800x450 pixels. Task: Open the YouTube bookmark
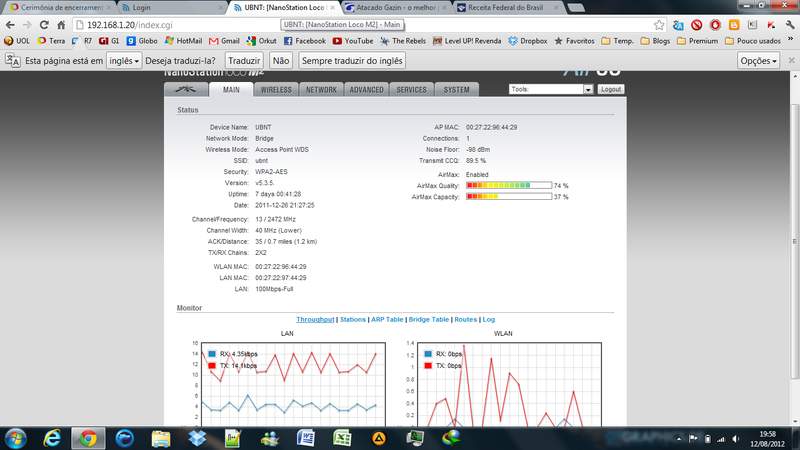tap(352, 41)
